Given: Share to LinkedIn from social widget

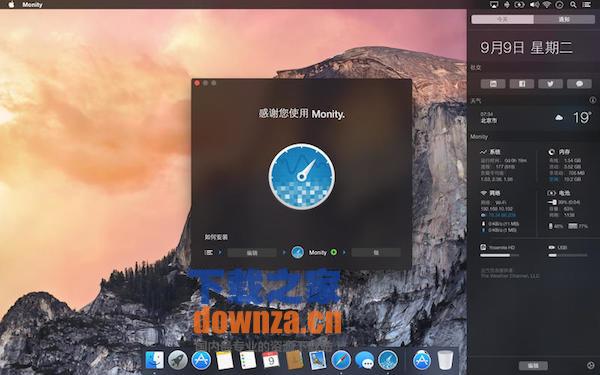Looking at the screenshot, I should coord(493,84).
